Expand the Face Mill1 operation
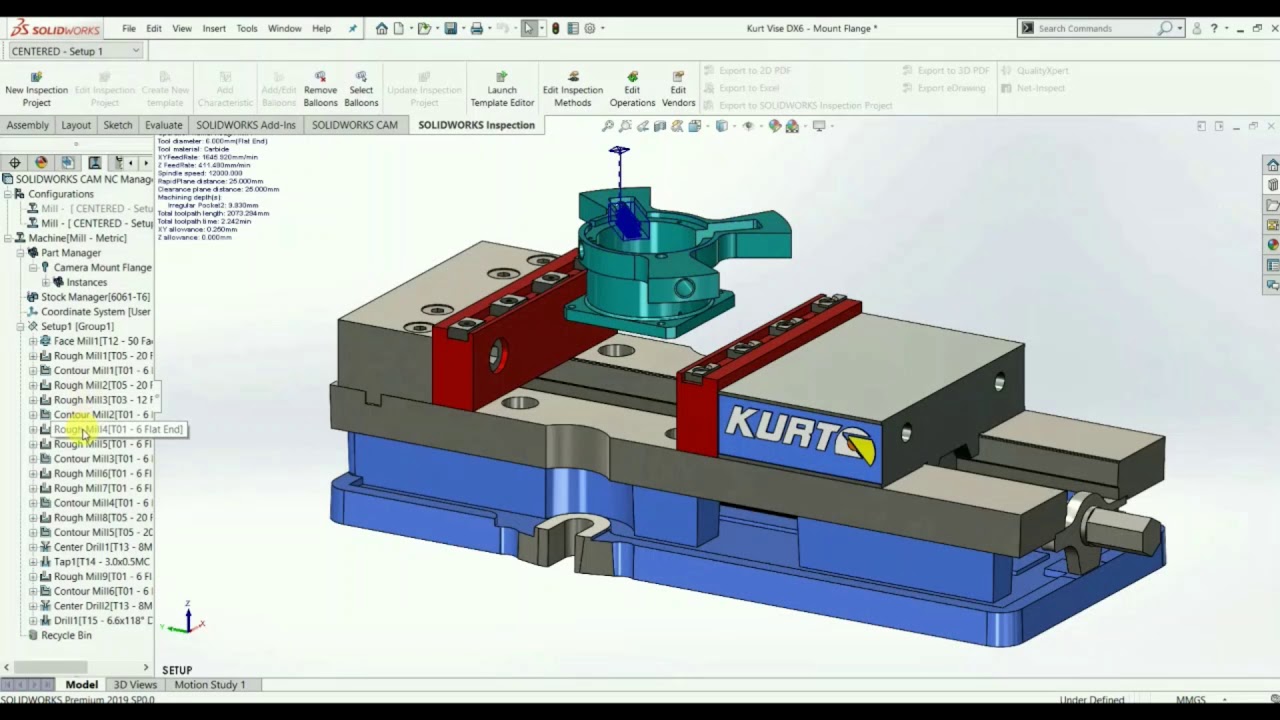This screenshot has height=720, width=1280. (33, 341)
